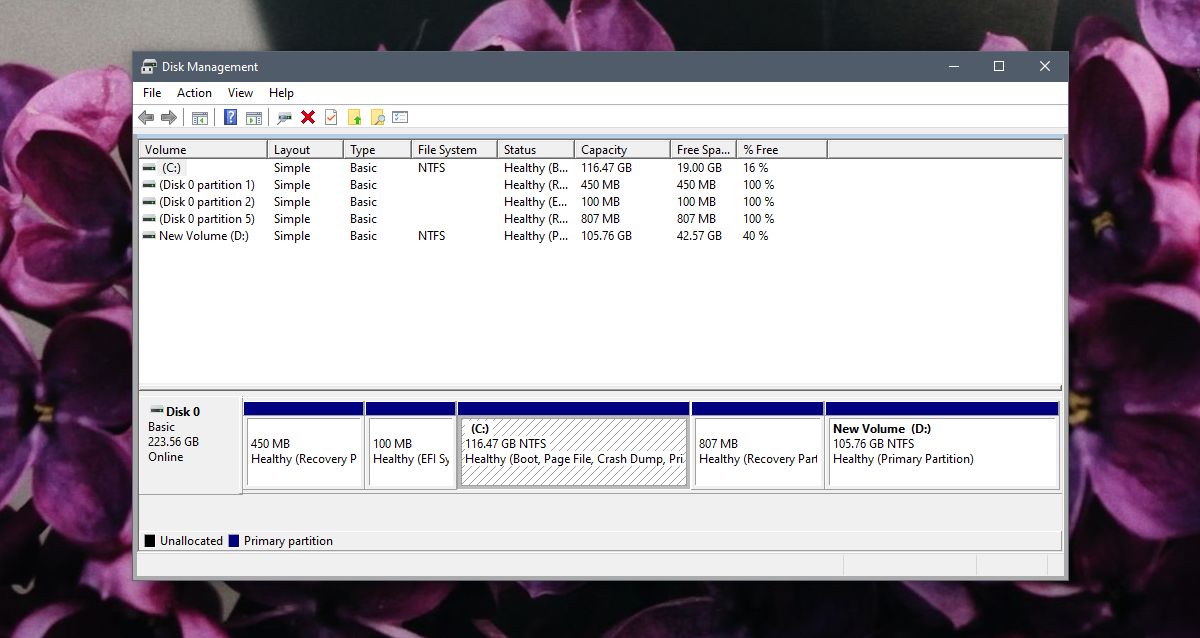1200x638 pixels.
Task: Select the New Volume (D:) row in volume list
Action: pyautogui.click(x=199, y=235)
